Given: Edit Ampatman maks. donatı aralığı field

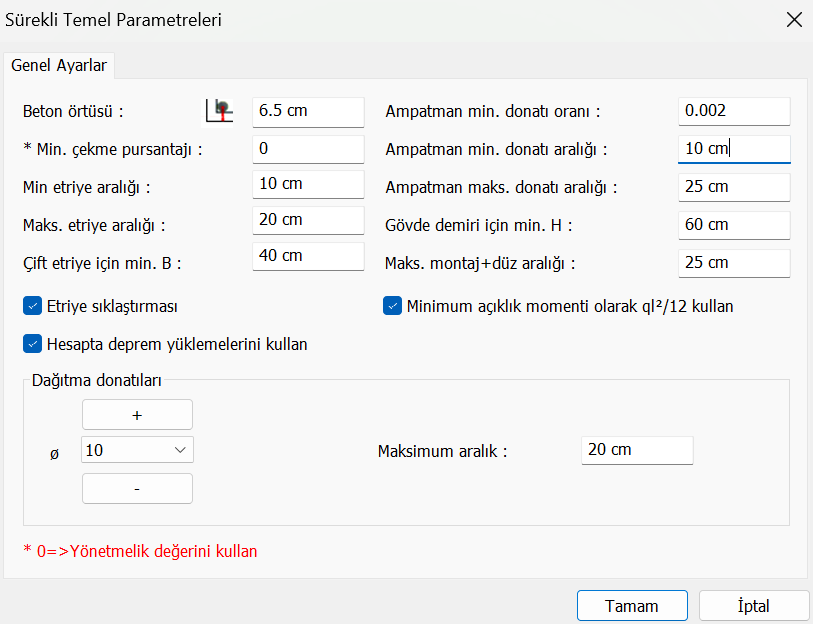Looking at the screenshot, I should point(734,187).
